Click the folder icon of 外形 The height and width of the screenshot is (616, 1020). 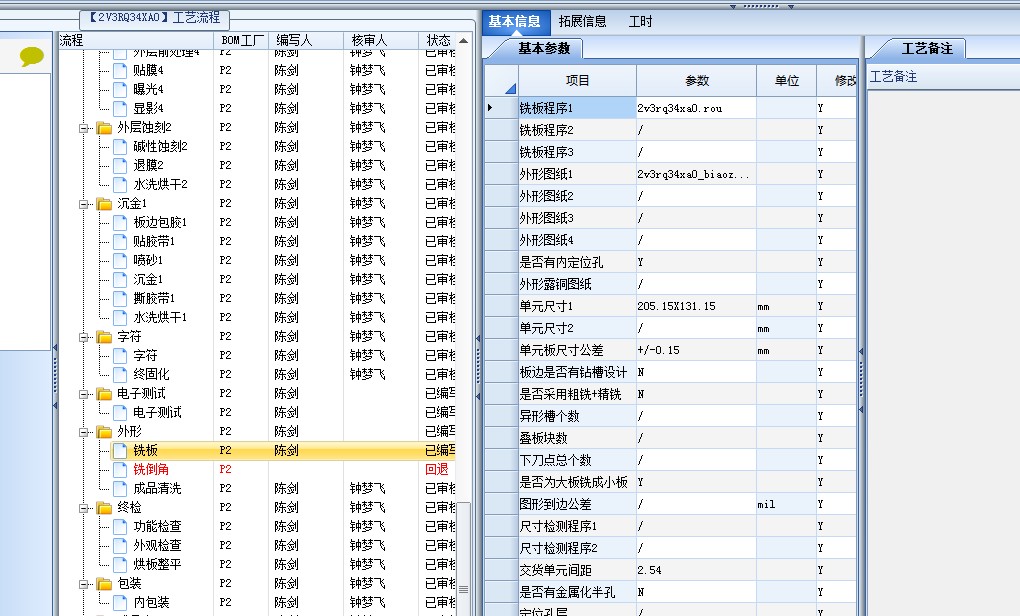[x=104, y=431]
